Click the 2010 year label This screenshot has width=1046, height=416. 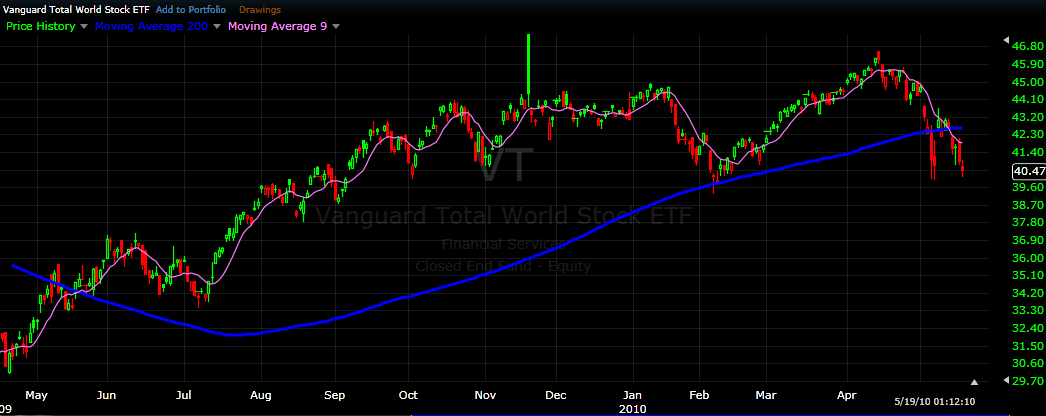(x=632, y=409)
